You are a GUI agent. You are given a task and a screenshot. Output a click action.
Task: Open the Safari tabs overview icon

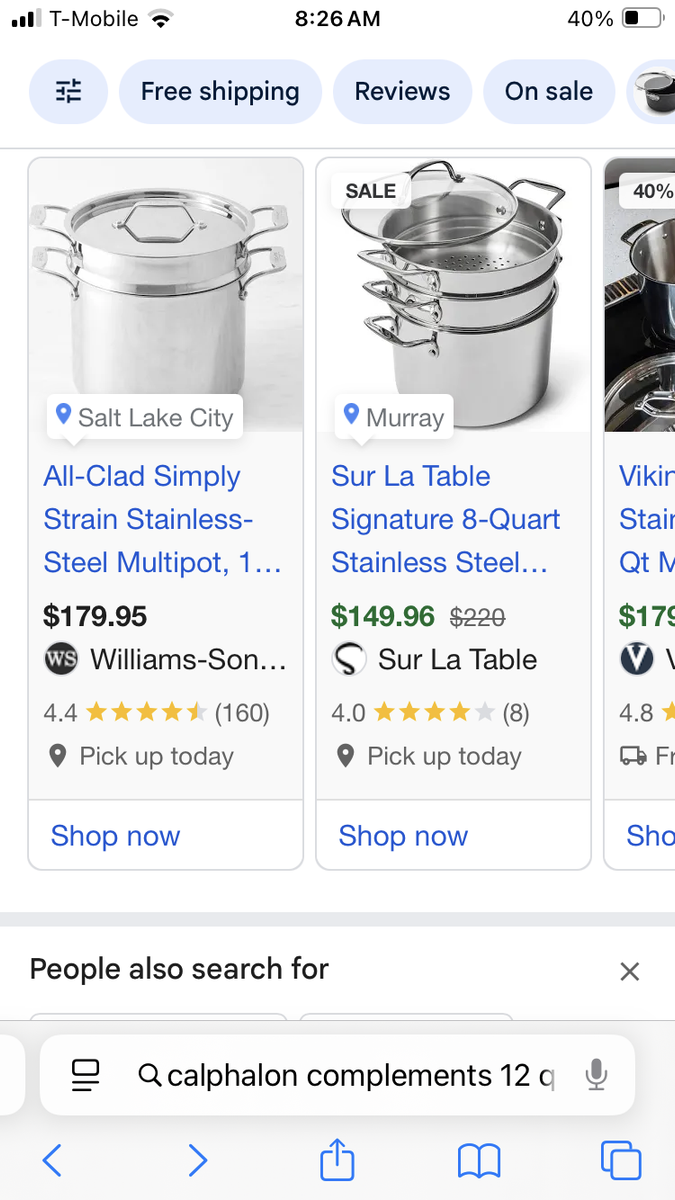pyautogui.click(x=620, y=1160)
